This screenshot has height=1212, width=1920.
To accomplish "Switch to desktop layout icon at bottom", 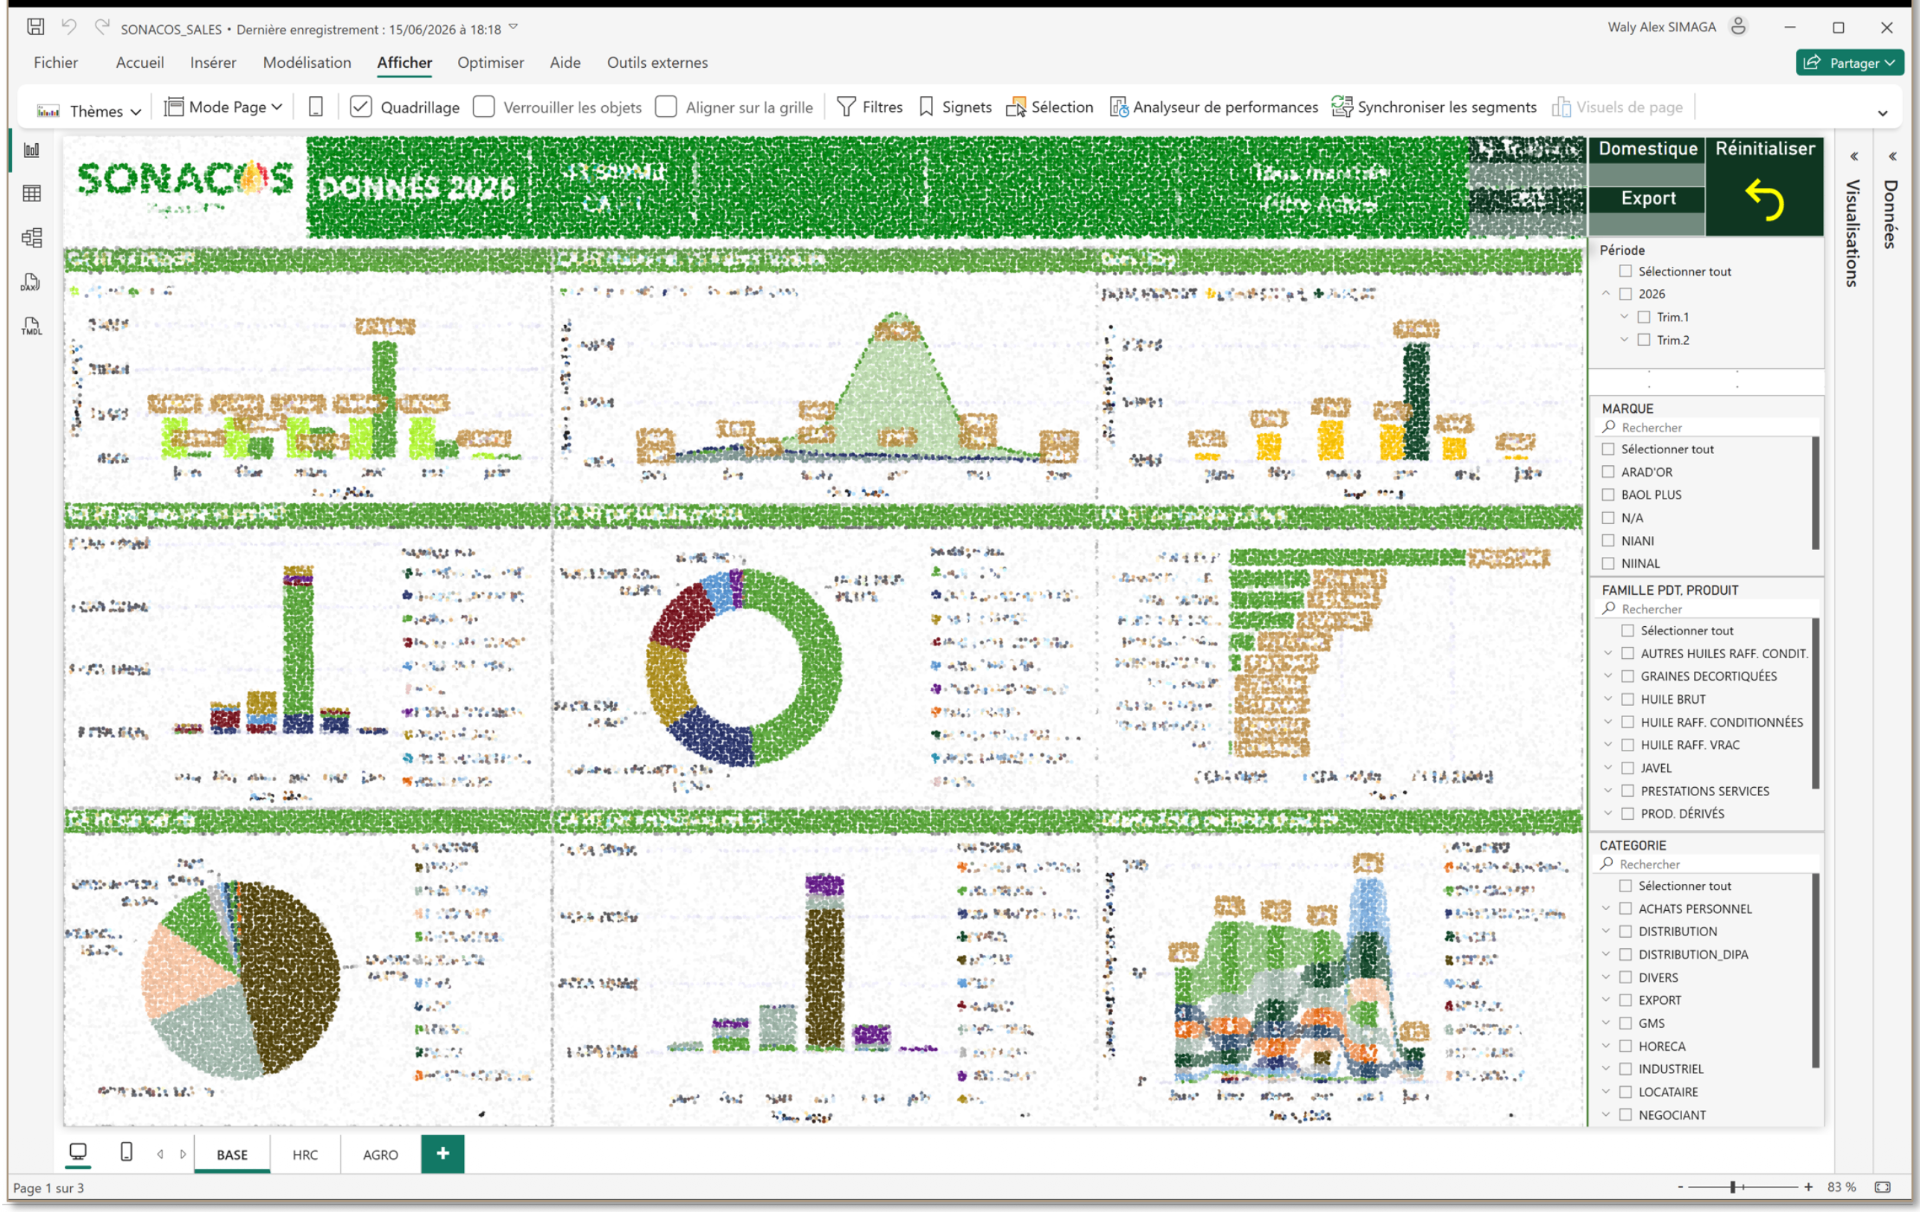I will point(78,1152).
